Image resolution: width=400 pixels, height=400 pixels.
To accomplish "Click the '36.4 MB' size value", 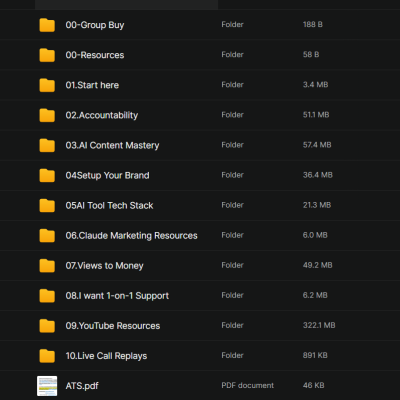I will 318,175.
